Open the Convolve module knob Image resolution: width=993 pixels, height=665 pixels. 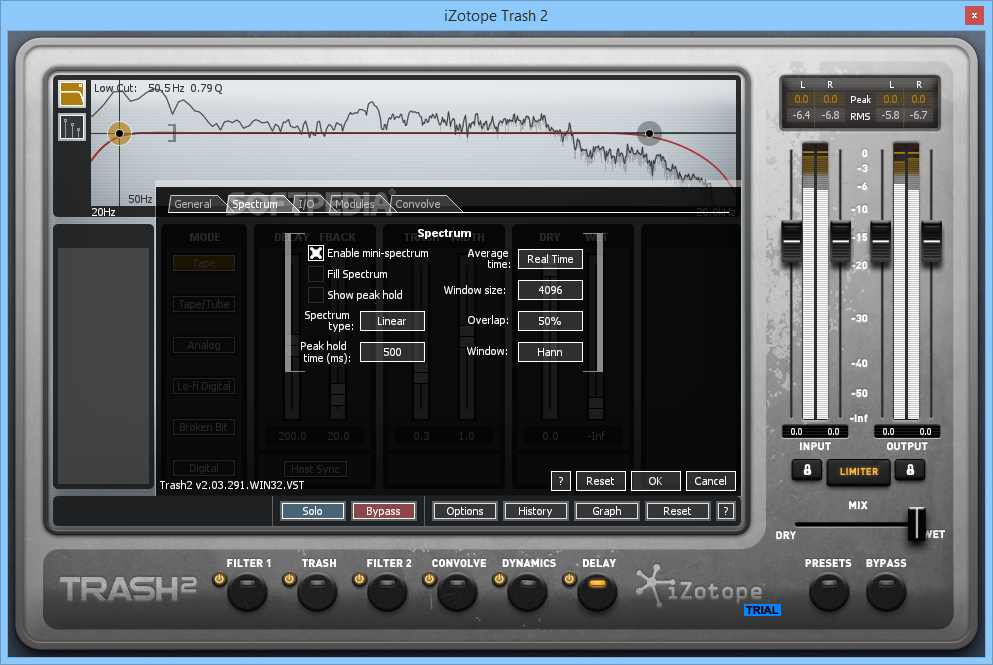pyautogui.click(x=457, y=592)
